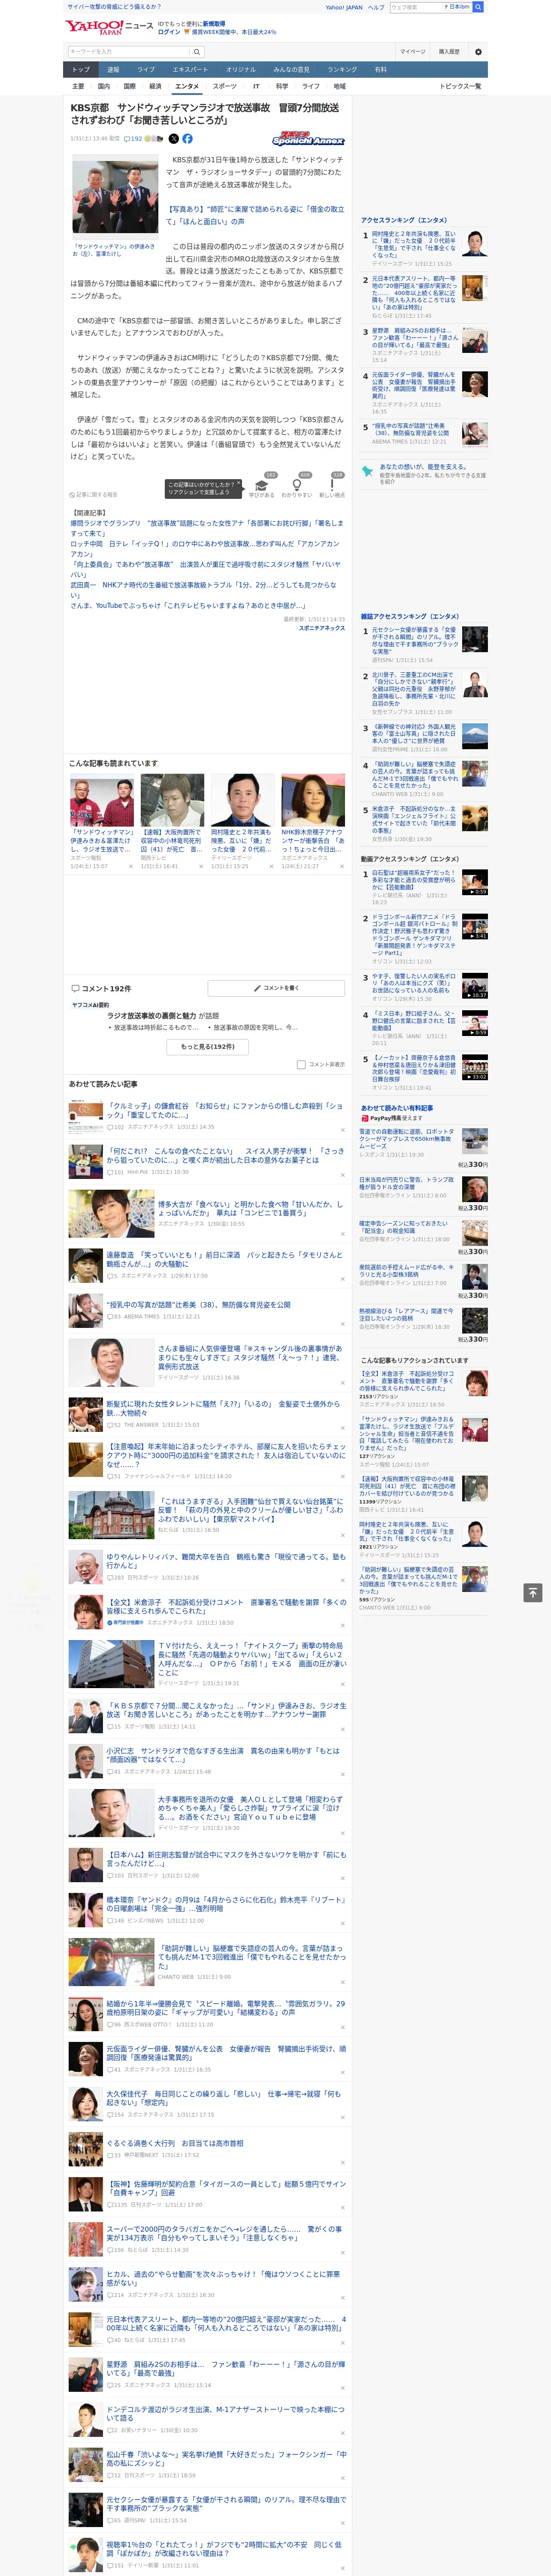The image size is (551, 2576).
Task: Click the 記事に関する報告 report icon link
Action: point(93,494)
